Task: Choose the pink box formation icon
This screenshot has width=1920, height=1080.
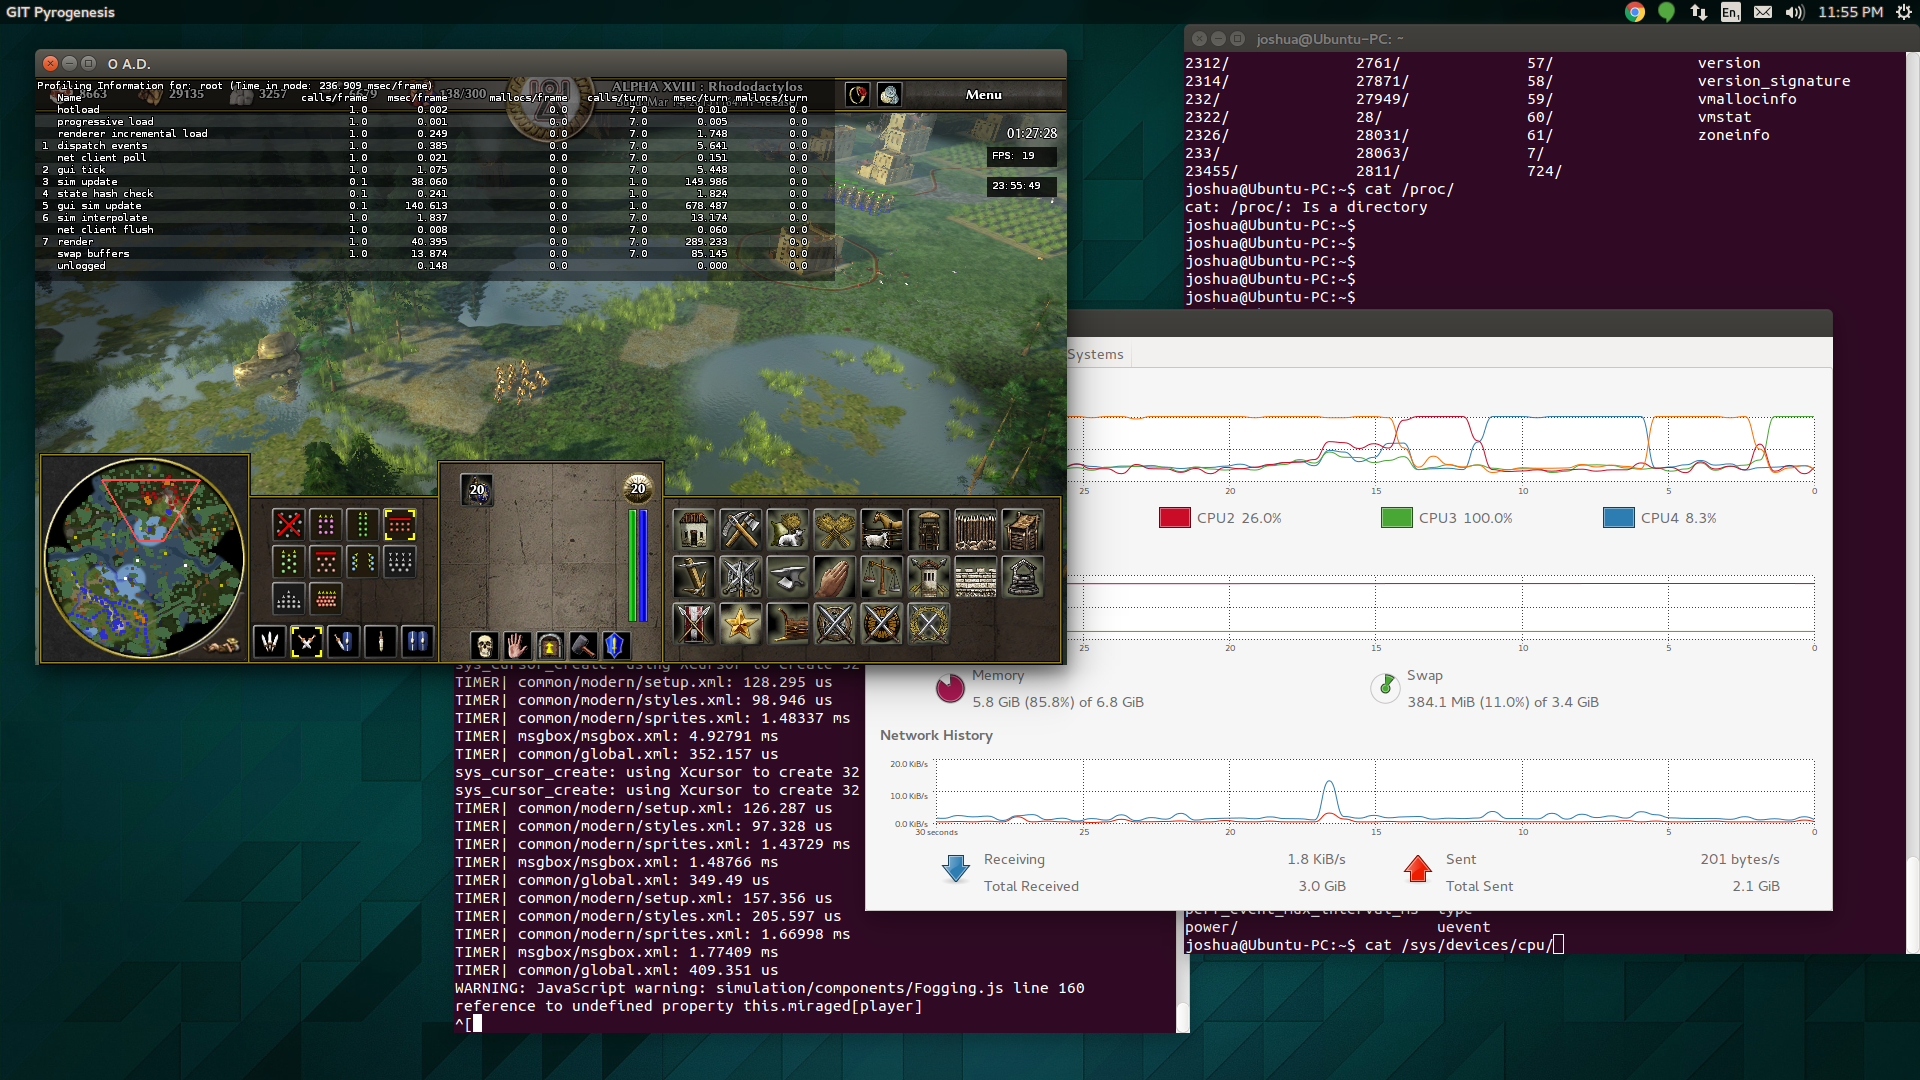Action: coord(326,524)
